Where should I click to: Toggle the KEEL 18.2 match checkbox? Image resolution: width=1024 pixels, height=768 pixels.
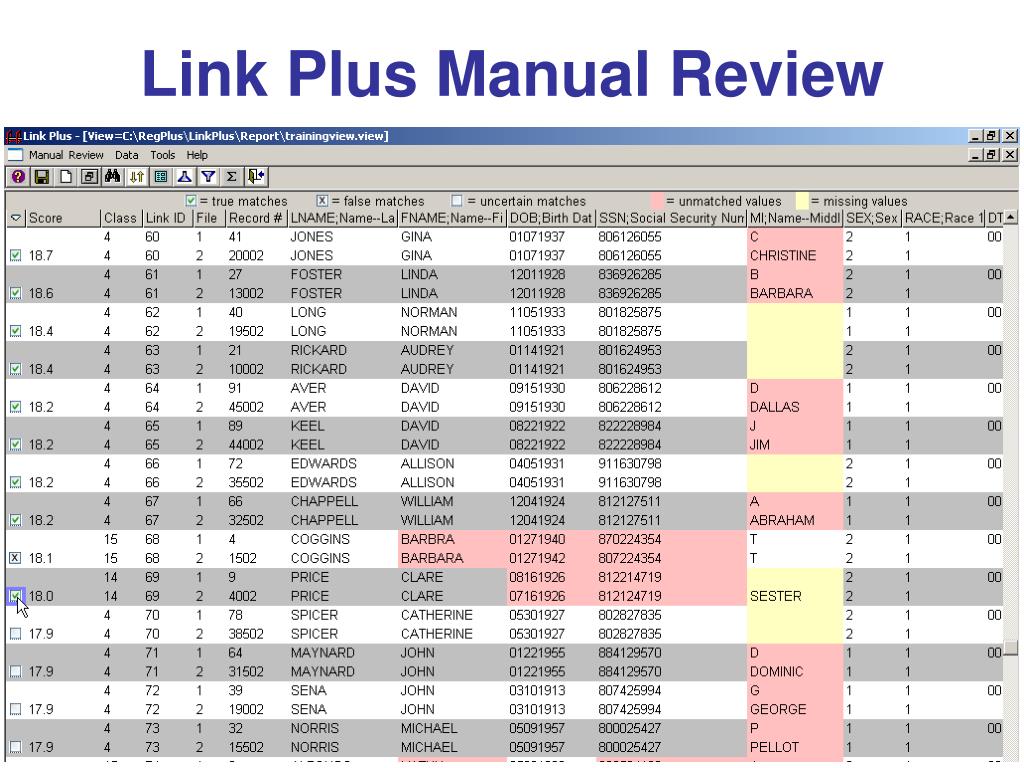16,445
